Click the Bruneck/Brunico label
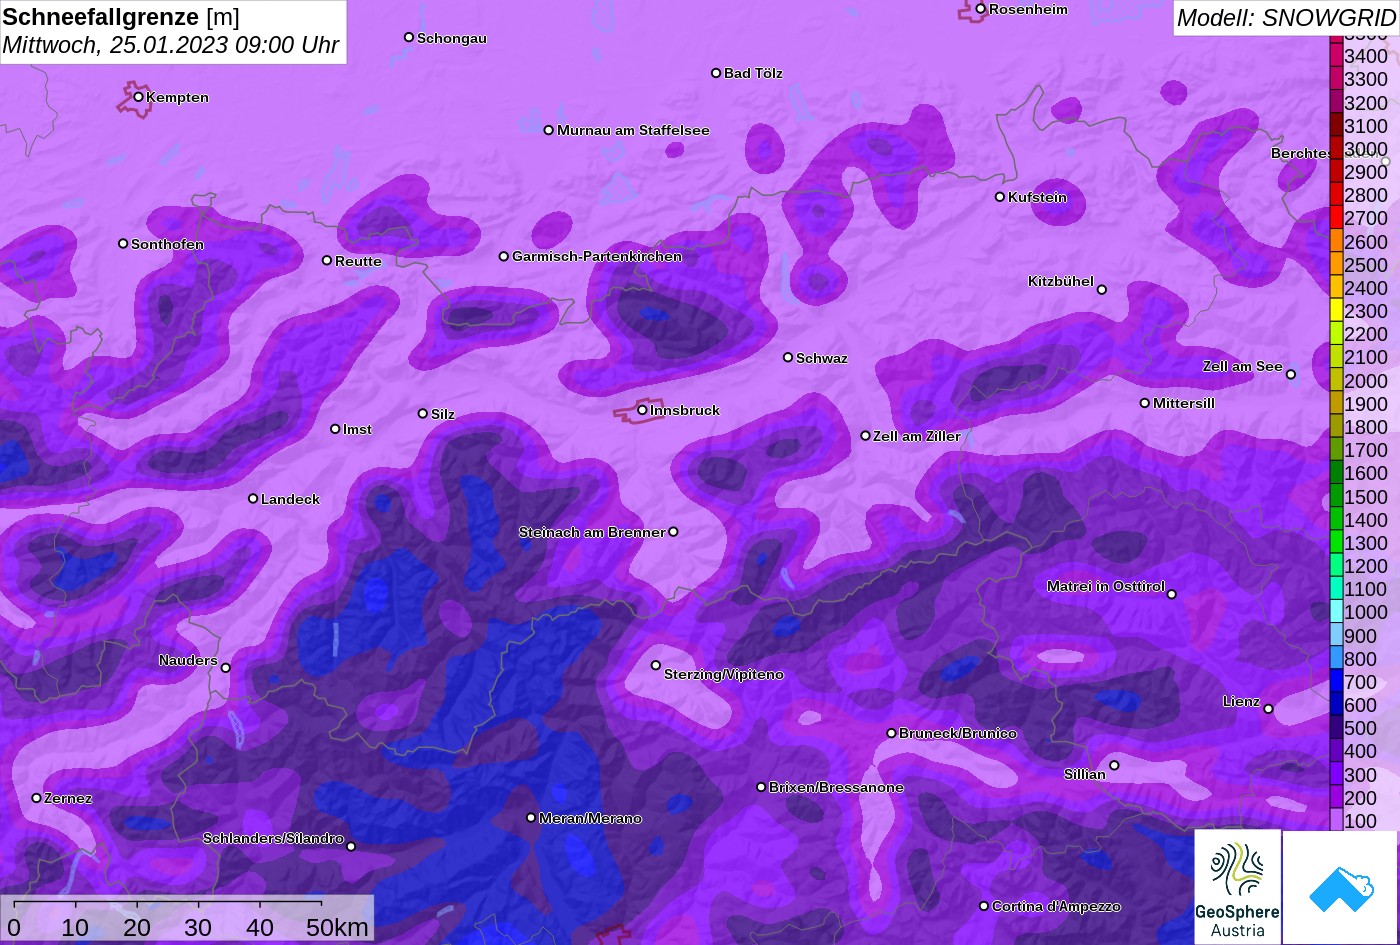Image resolution: width=1400 pixels, height=945 pixels. pyautogui.click(x=958, y=733)
